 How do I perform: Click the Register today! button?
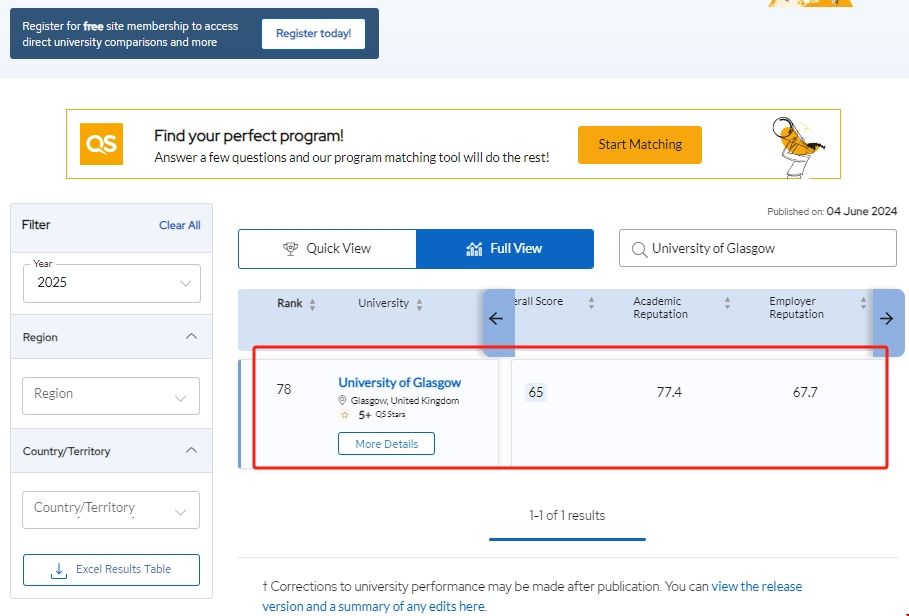(x=313, y=34)
